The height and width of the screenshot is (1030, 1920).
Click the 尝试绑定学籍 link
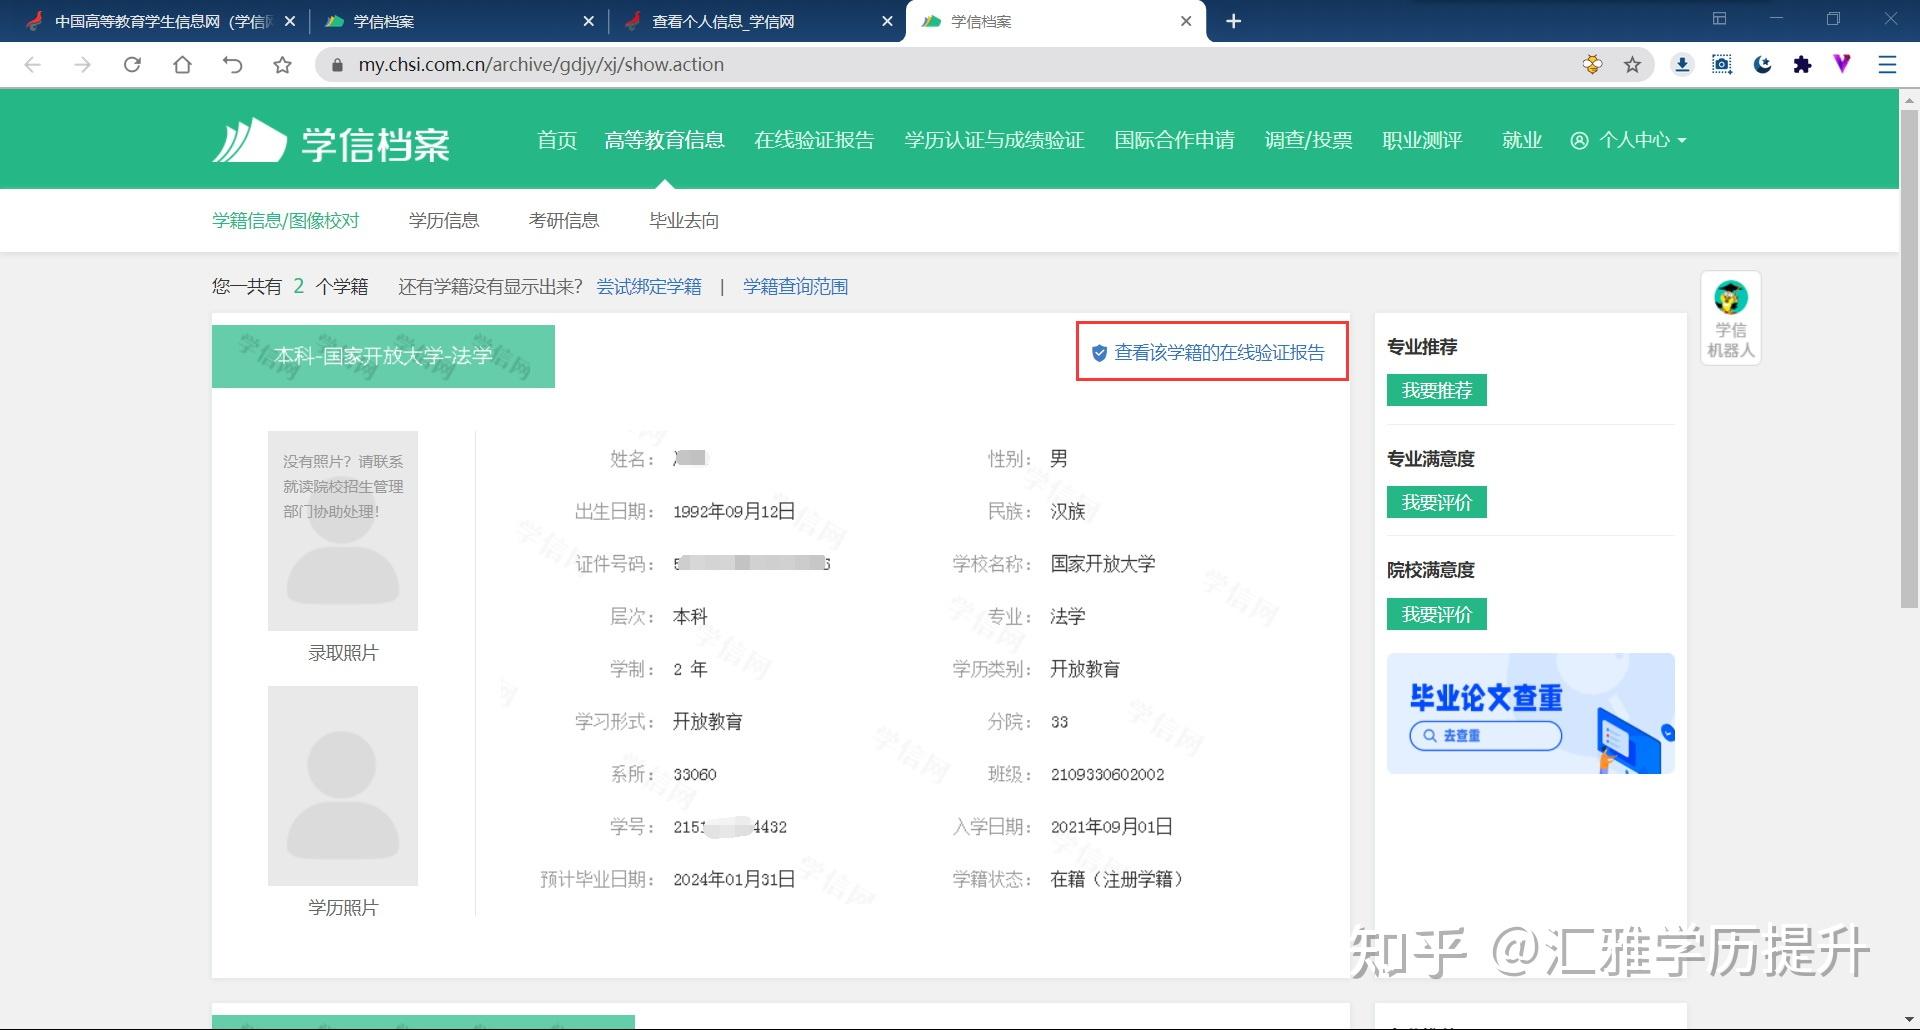(649, 287)
